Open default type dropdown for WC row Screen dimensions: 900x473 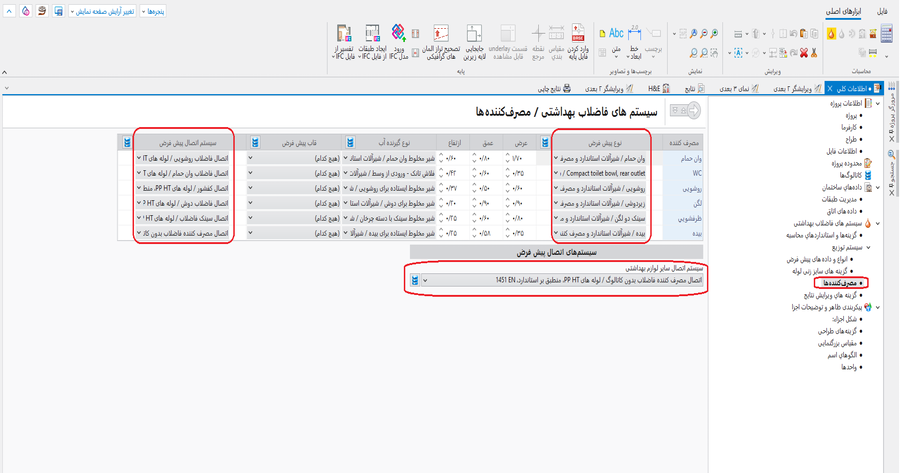(556, 172)
